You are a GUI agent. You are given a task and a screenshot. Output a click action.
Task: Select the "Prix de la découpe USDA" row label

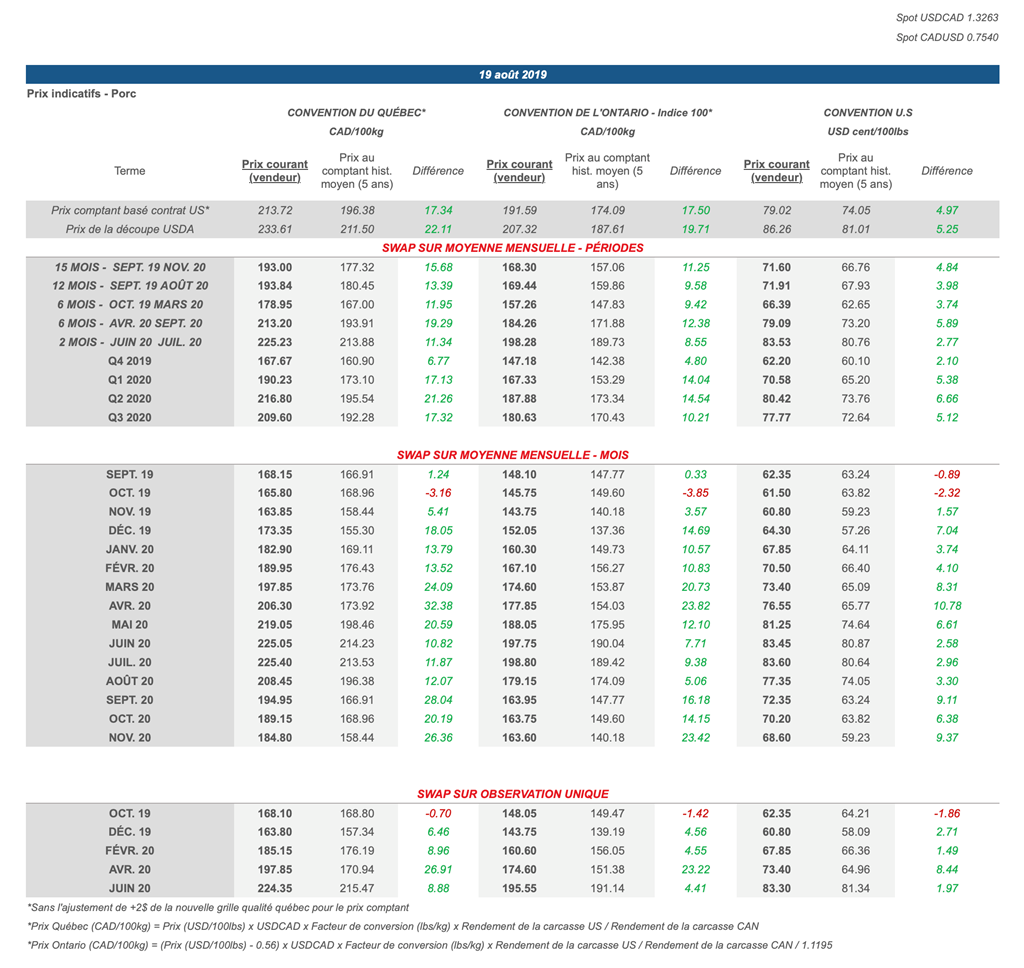(x=129, y=229)
